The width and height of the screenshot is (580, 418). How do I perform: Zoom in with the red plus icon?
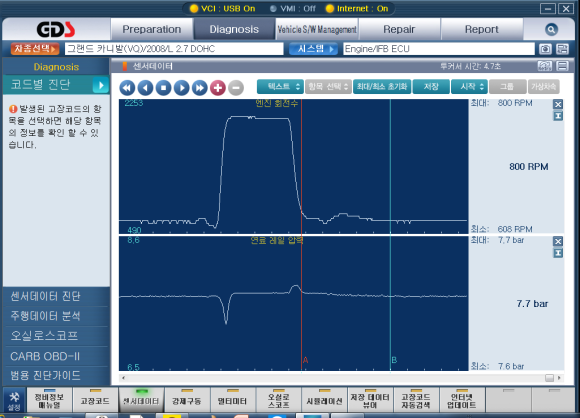tap(218, 88)
